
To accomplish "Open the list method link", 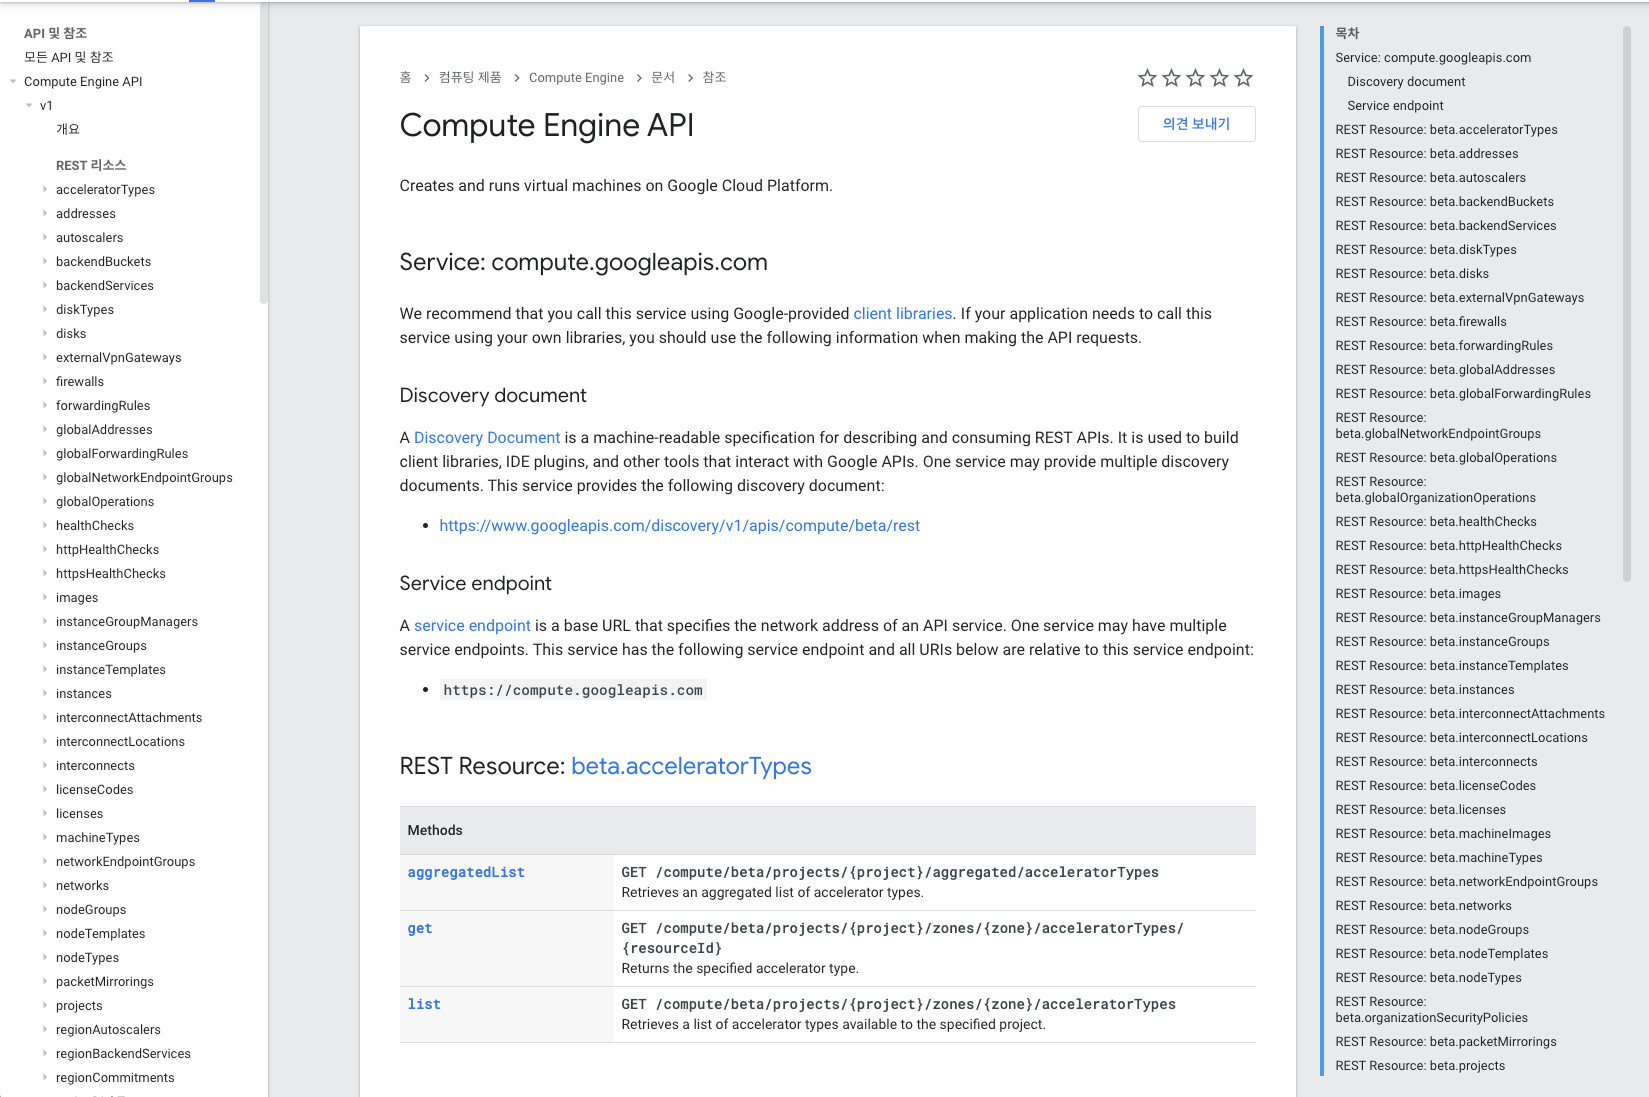I will point(424,1005).
